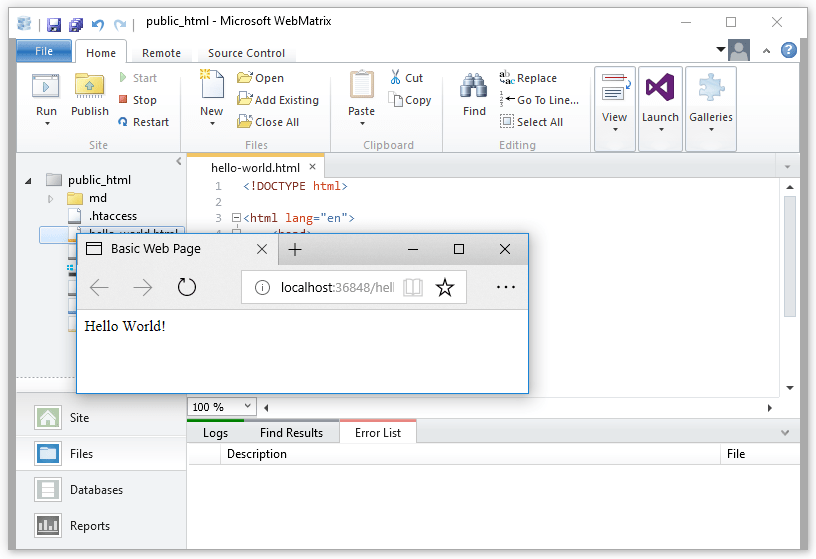Open the Reports workspace
The width and height of the screenshot is (816, 559).
tap(101, 526)
